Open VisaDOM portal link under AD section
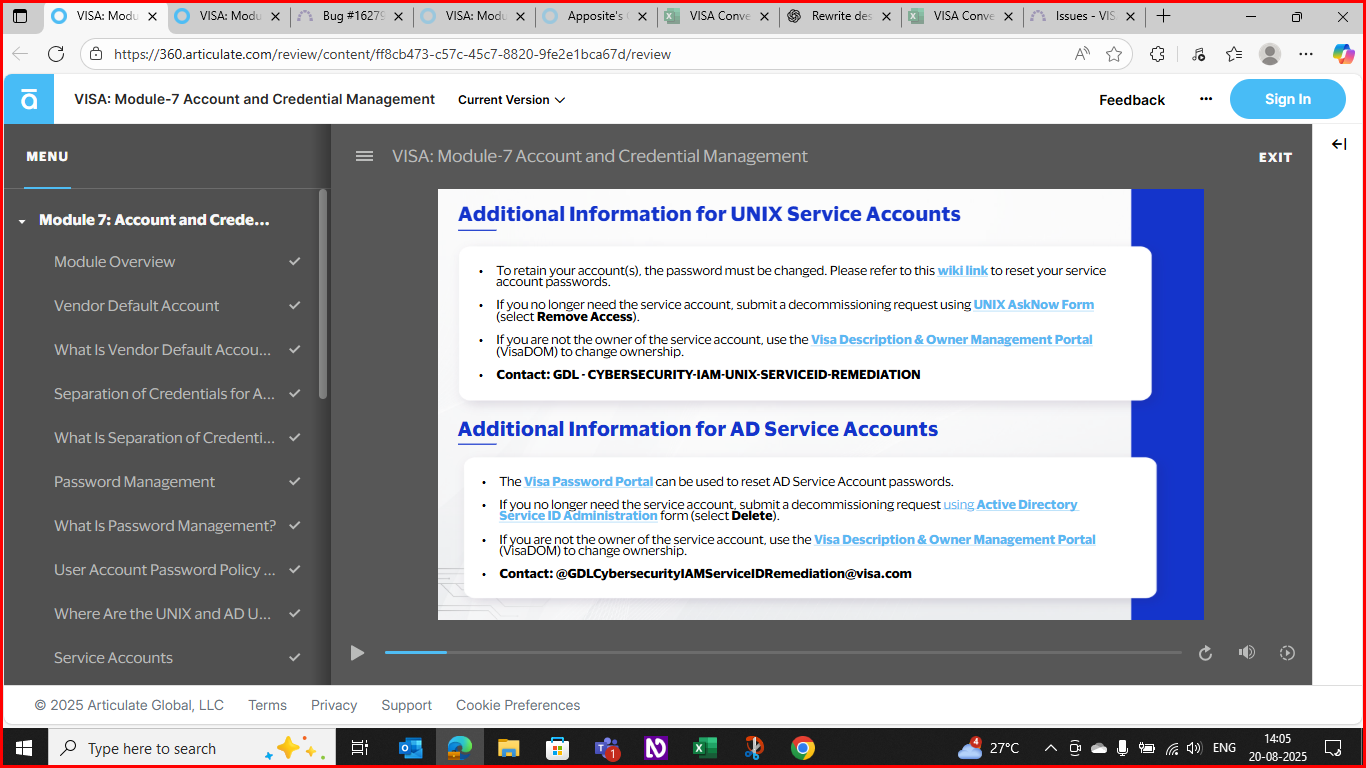 point(954,539)
